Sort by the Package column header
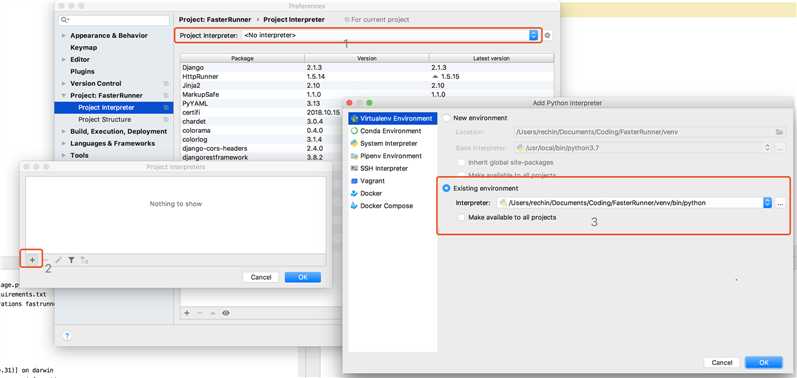This screenshot has height=378, width=797. [x=242, y=58]
